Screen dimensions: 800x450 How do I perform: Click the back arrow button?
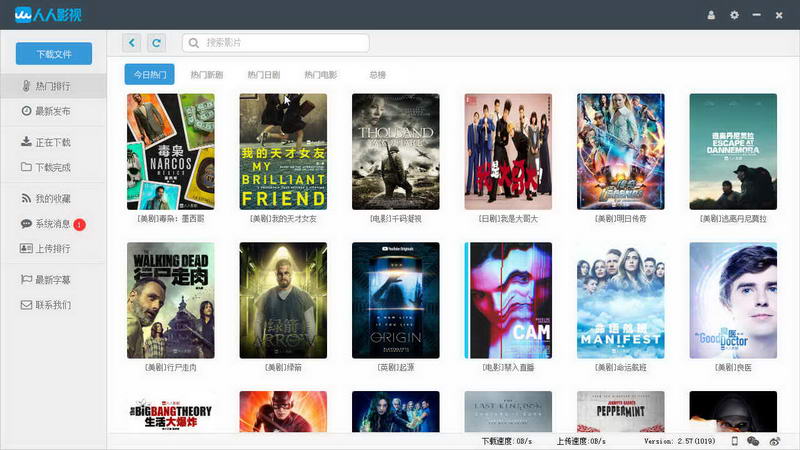(132, 43)
